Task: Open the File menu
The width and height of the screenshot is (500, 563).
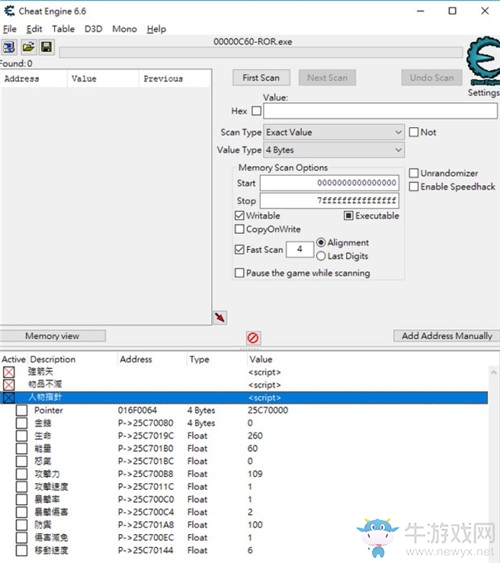Action: pyautogui.click(x=10, y=29)
